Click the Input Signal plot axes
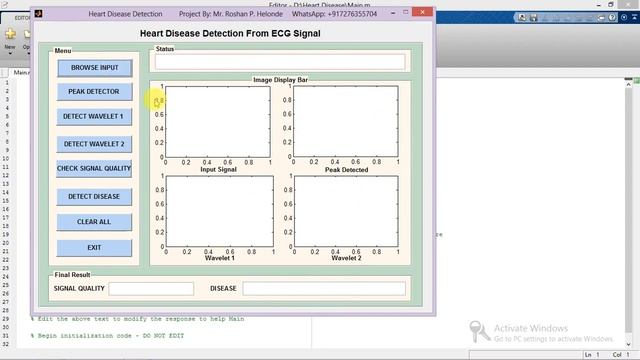Screen dimensions: 640x360 (218, 122)
